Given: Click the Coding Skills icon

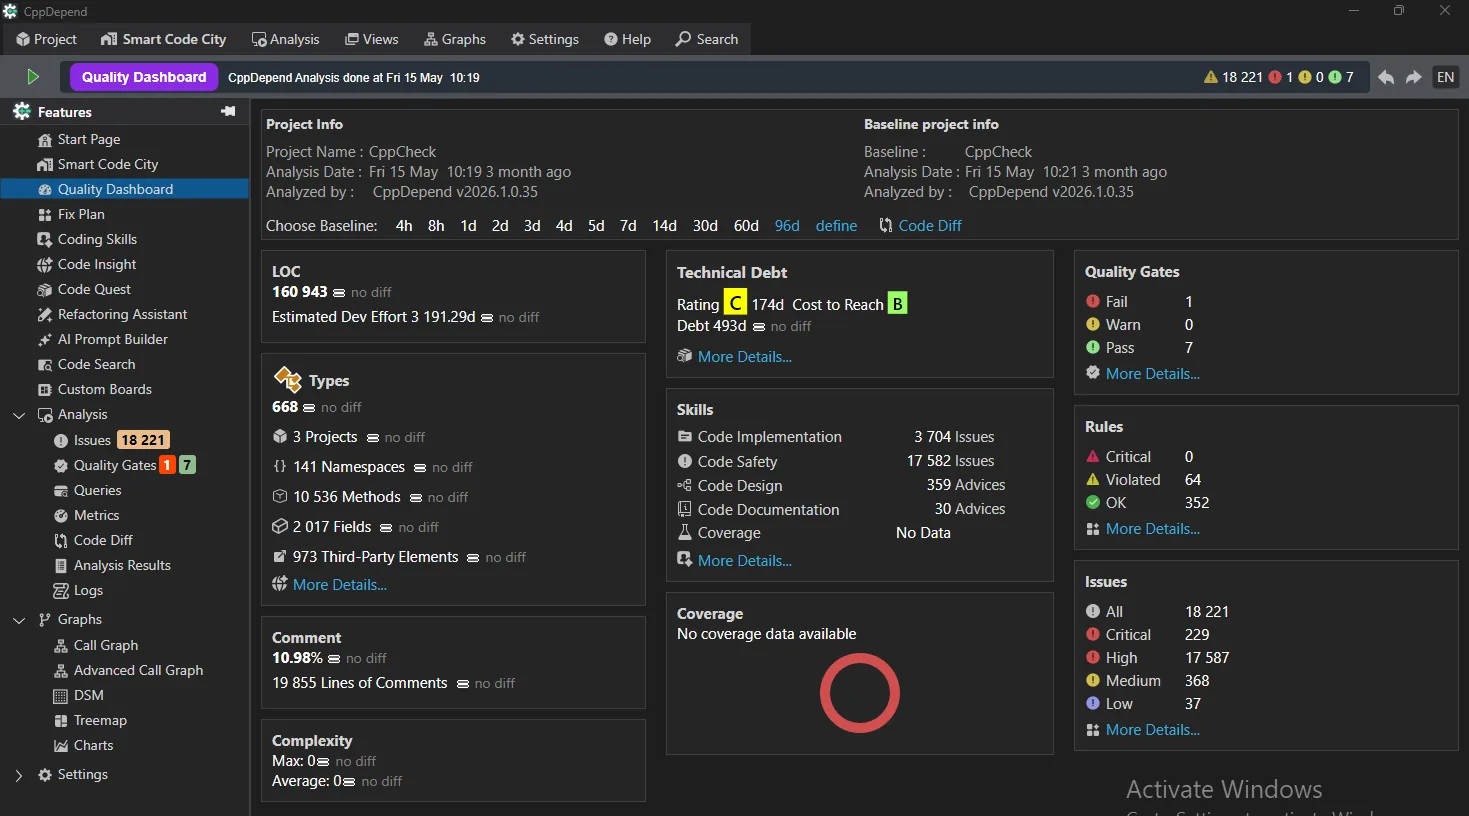Looking at the screenshot, I should 45,240.
